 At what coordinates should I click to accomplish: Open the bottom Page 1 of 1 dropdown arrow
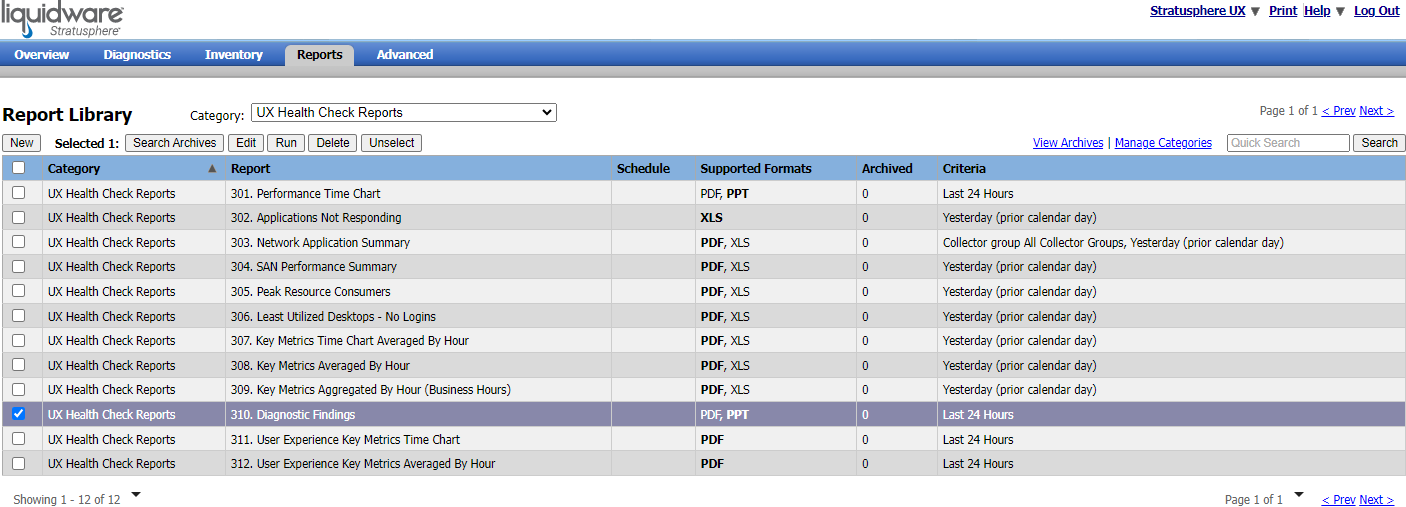[1299, 494]
